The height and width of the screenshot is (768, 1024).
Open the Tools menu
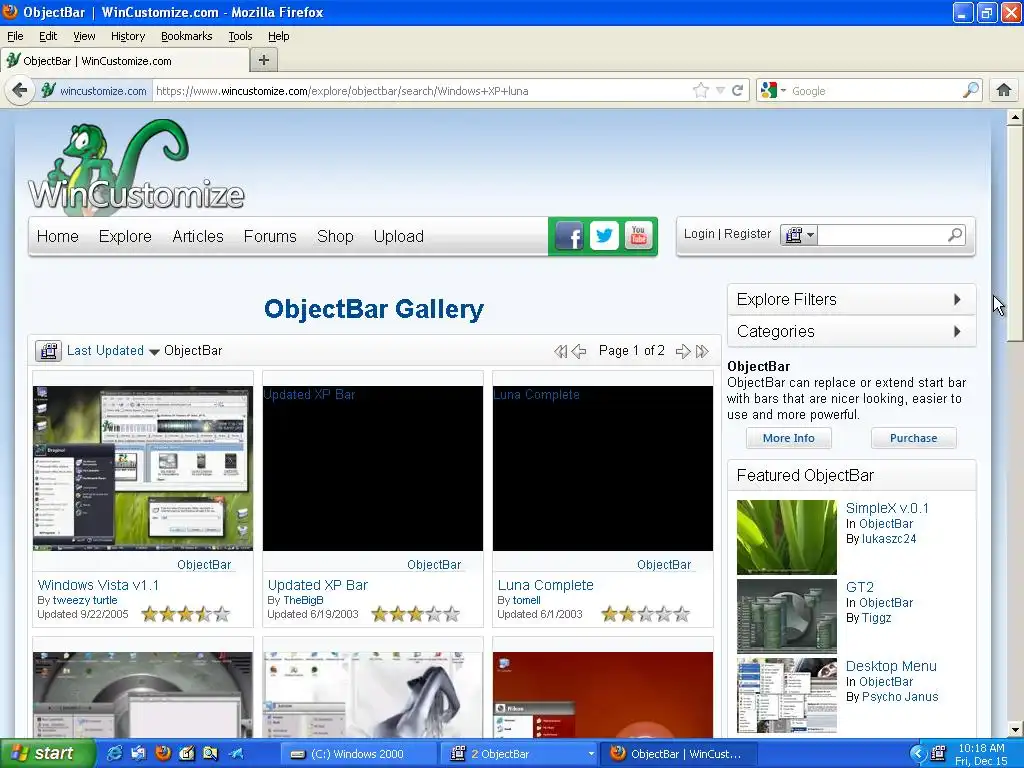(240, 36)
